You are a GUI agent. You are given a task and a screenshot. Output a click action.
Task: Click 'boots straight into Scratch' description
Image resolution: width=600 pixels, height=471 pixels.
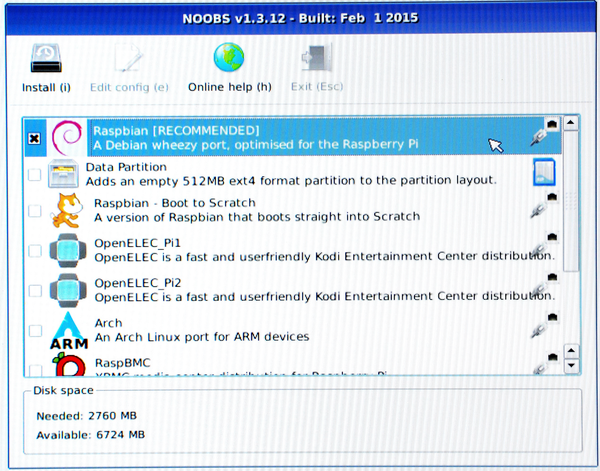[257, 217]
